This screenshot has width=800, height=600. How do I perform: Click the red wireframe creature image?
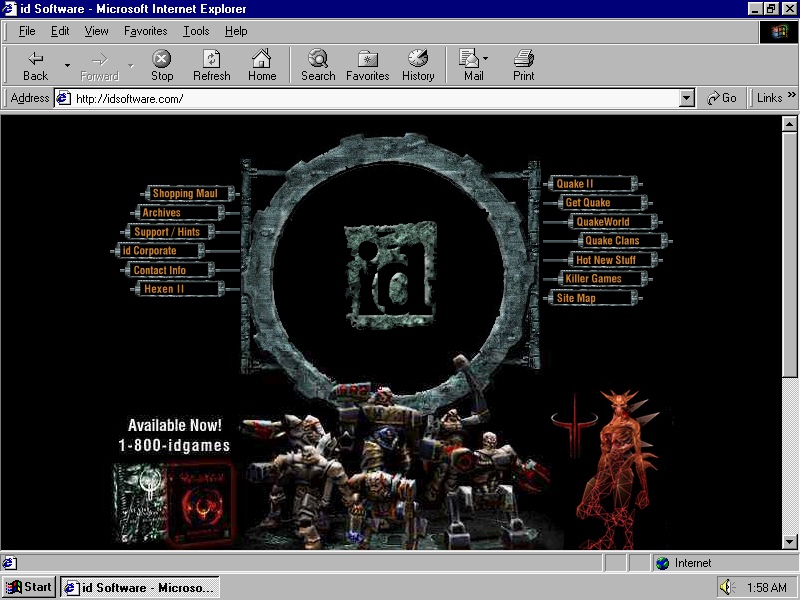click(617, 469)
